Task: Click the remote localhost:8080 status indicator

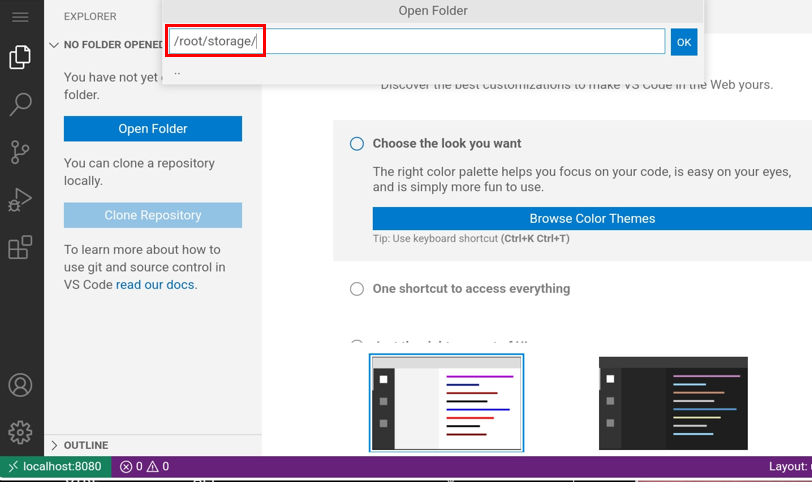Action: [55, 466]
